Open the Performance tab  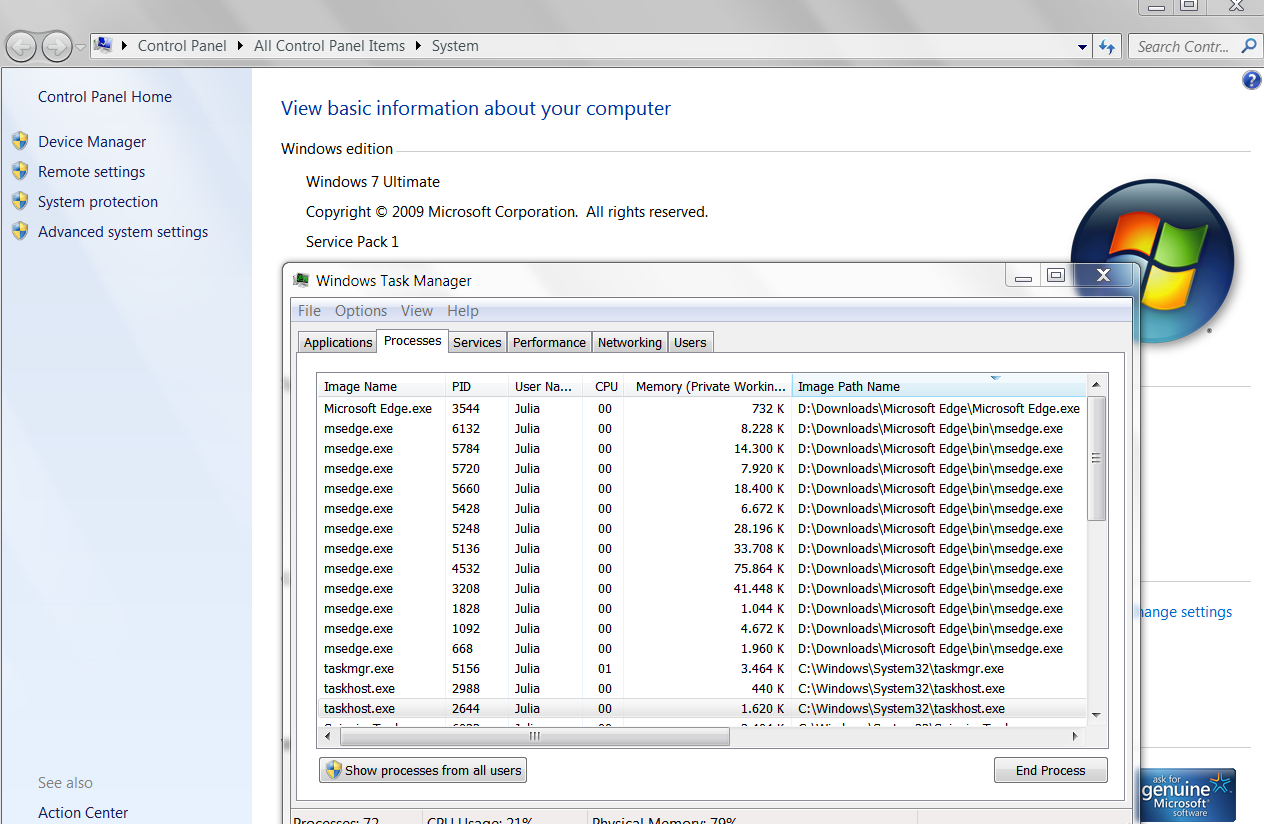[x=549, y=342]
